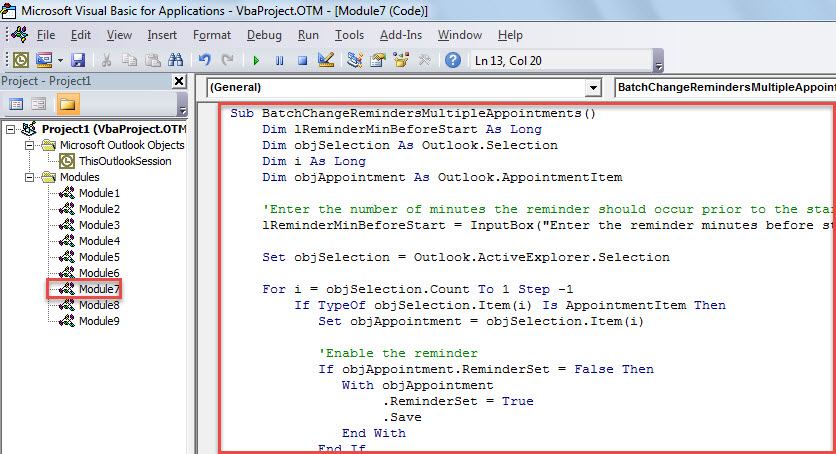Click the Break pause icon
Image resolution: width=836 pixels, height=454 pixels.
279,60
